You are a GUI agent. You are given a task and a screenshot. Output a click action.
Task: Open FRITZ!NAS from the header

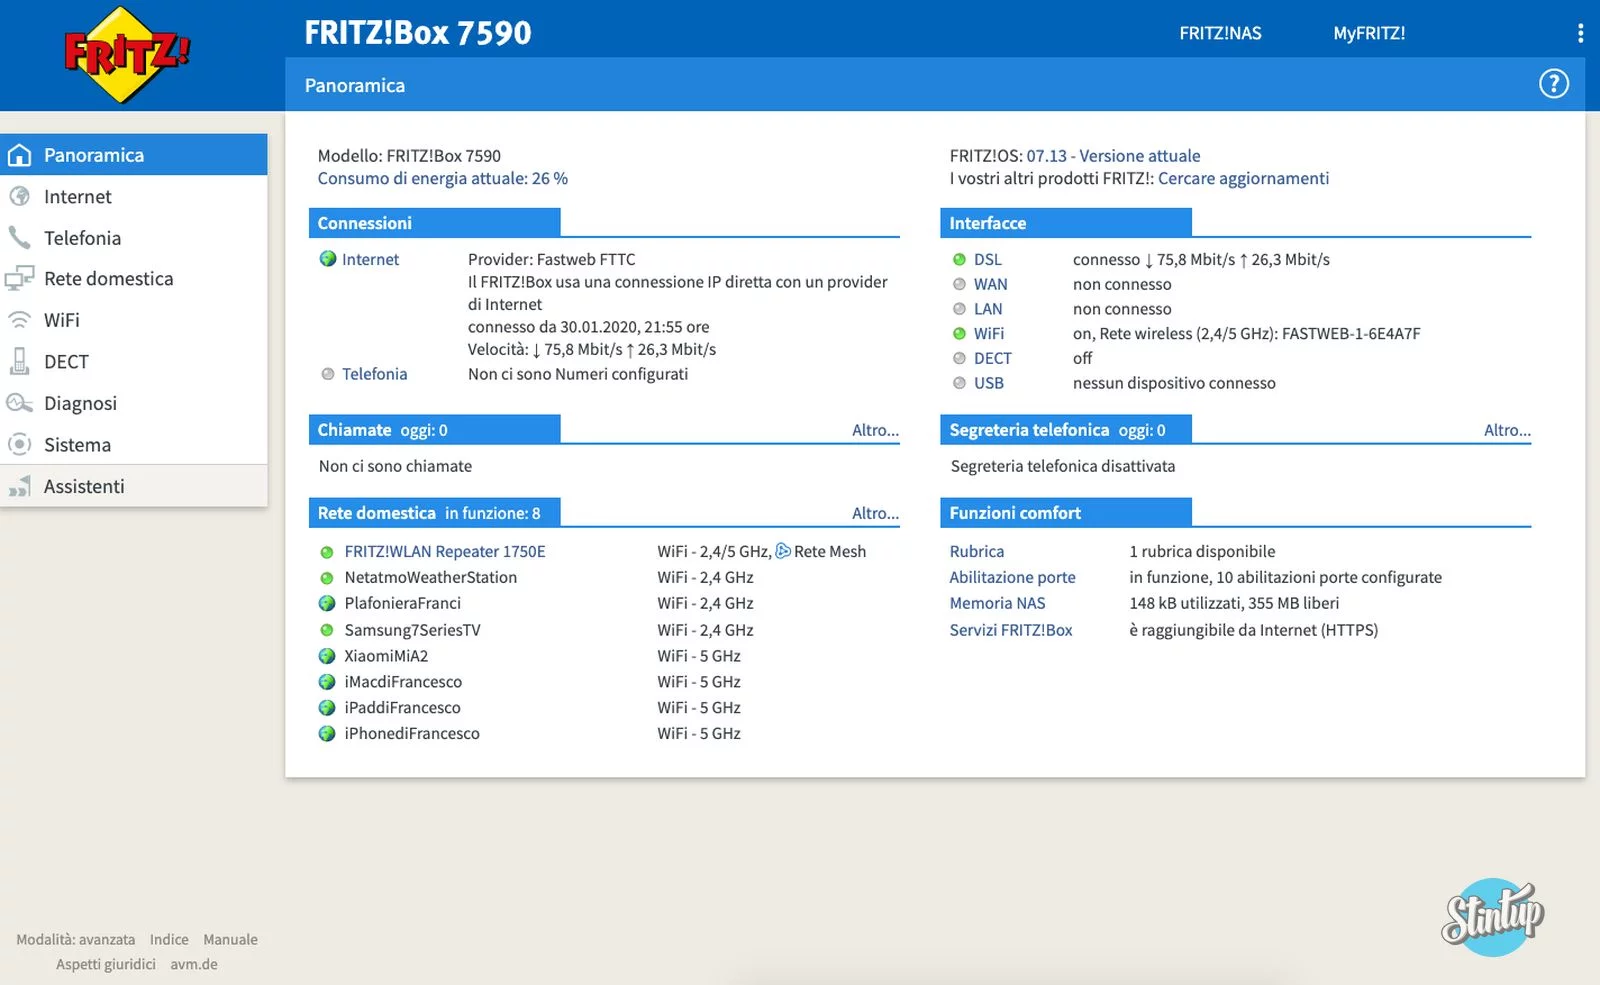click(x=1220, y=33)
